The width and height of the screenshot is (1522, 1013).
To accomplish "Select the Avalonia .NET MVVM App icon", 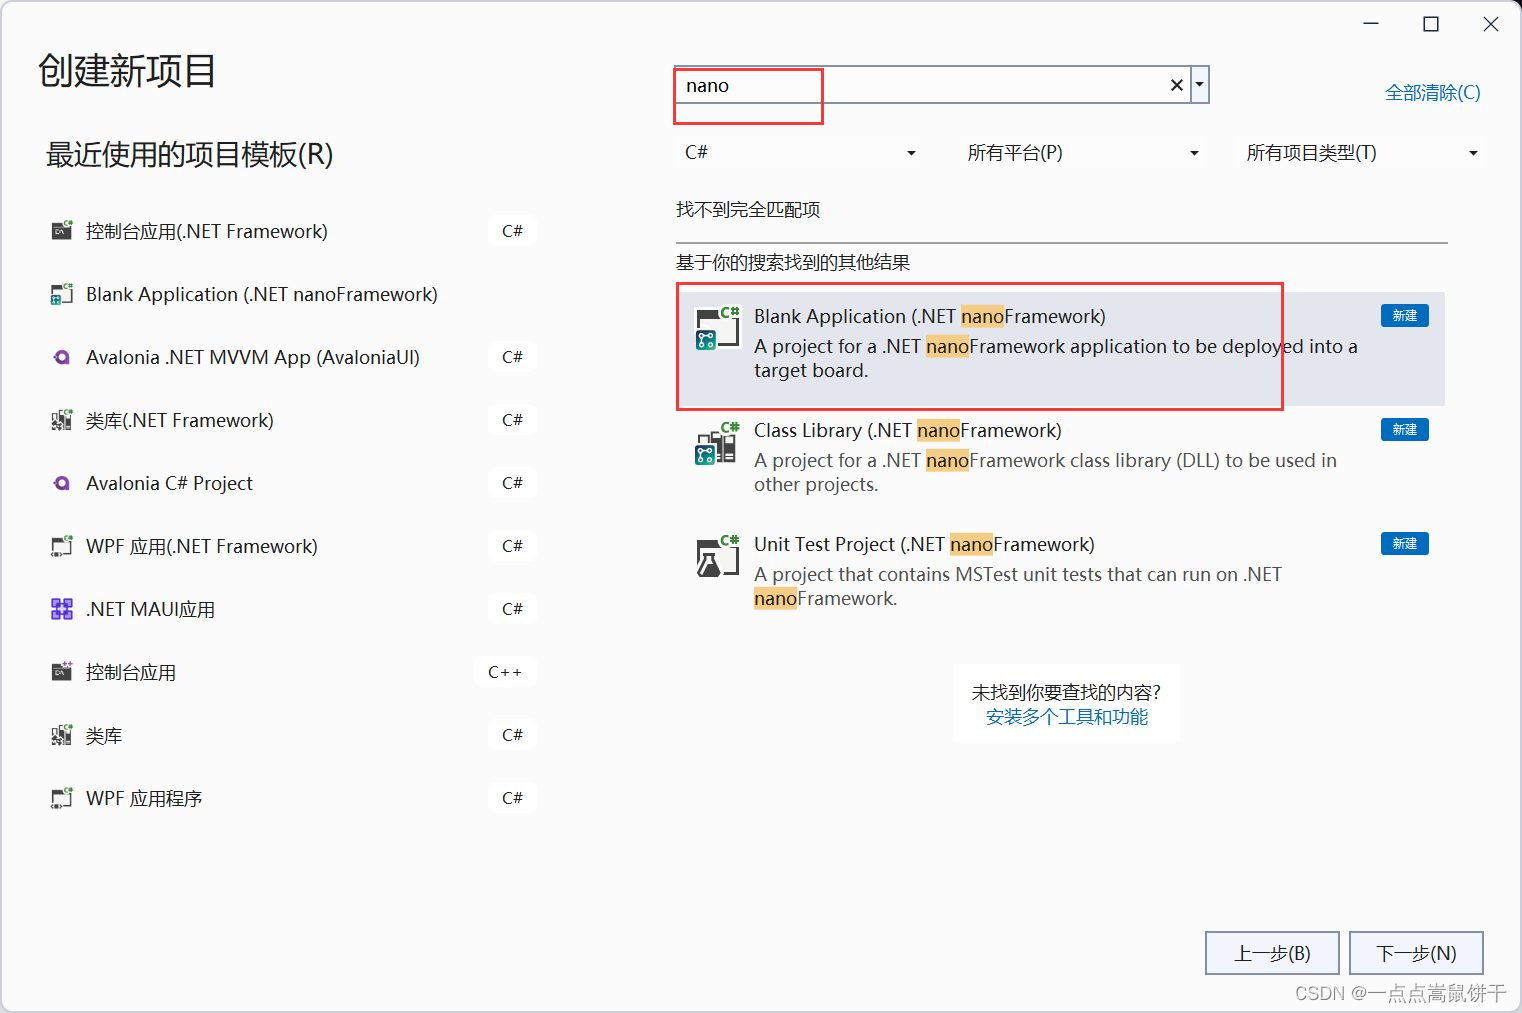I will [61, 357].
